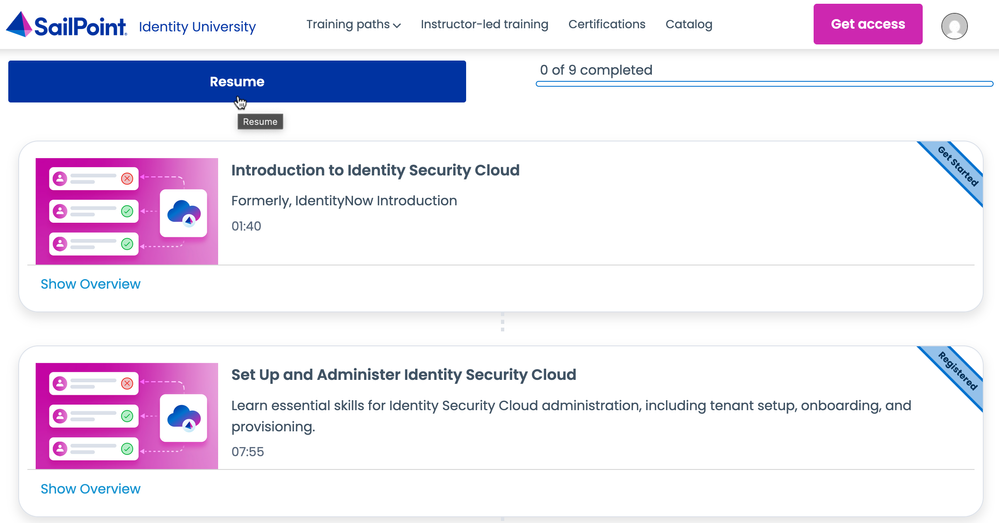The image size is (999, 523).
Task: Select the Introduction course thumbnail image
Action: click(x=127, y=211)
